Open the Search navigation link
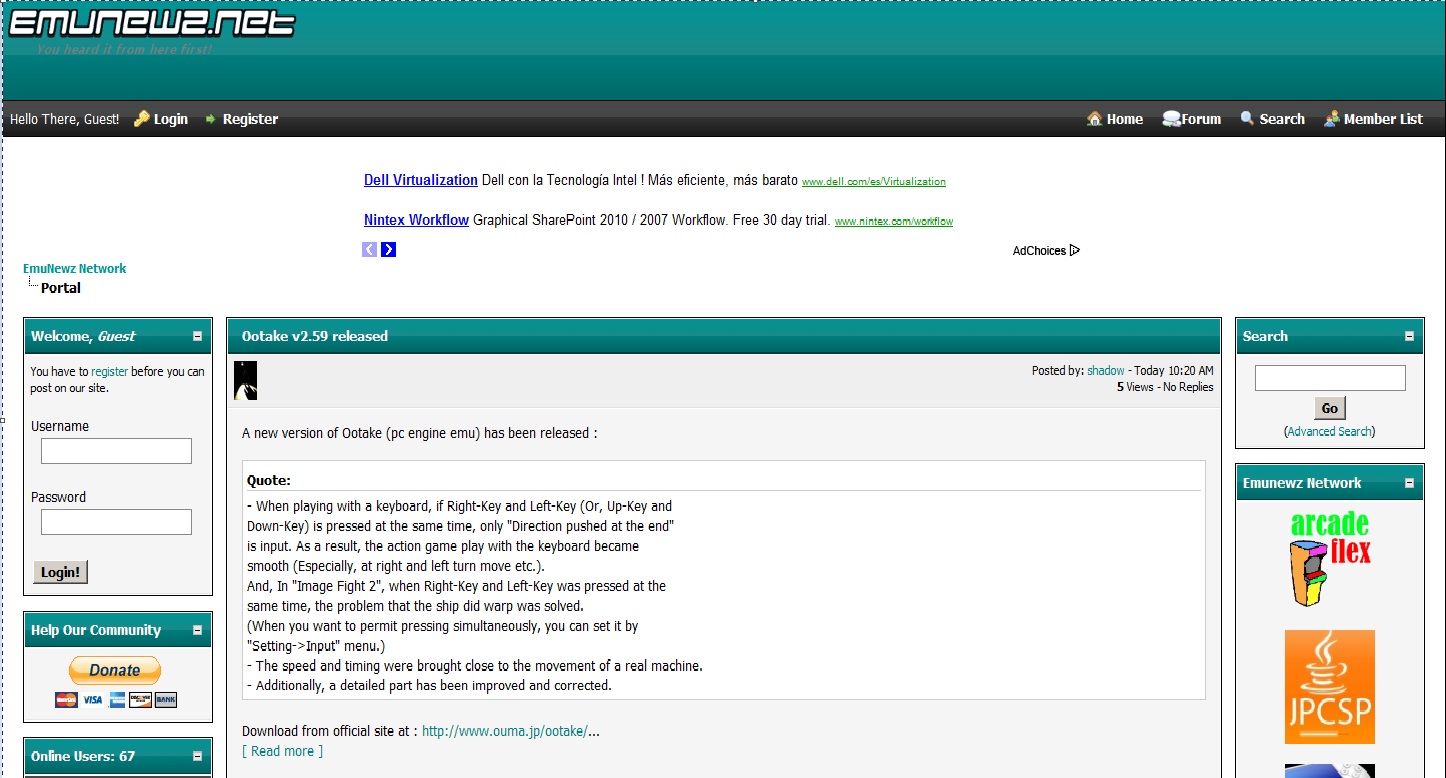Image resolution: width=1446 pixels, height=778 pixels. (1282, 119)
